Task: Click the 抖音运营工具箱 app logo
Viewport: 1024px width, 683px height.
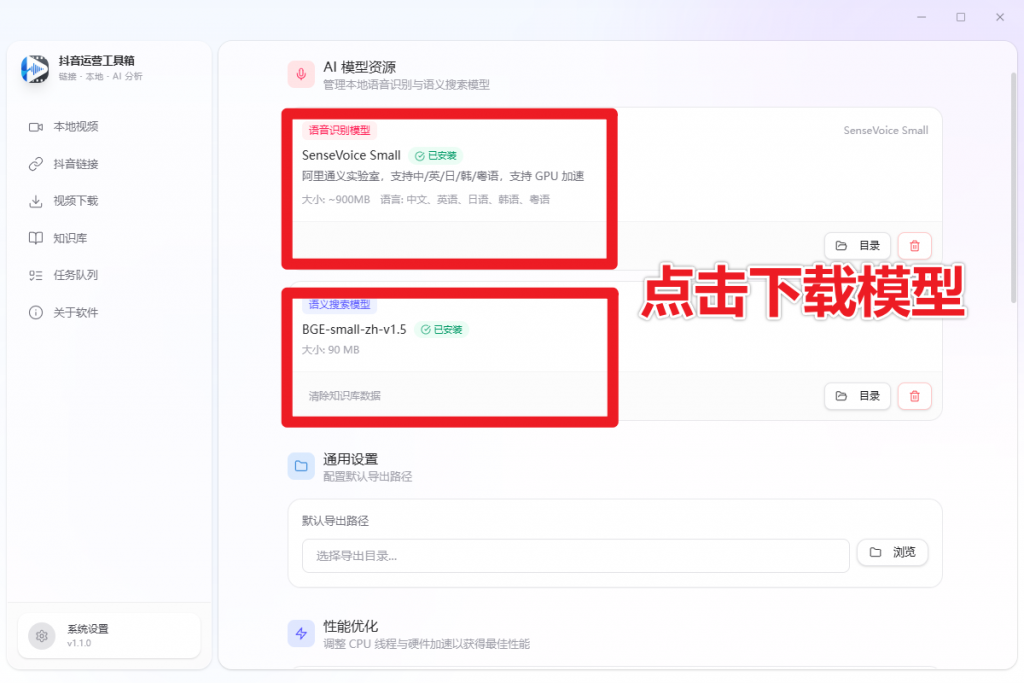Action: [x=35, y=68]
